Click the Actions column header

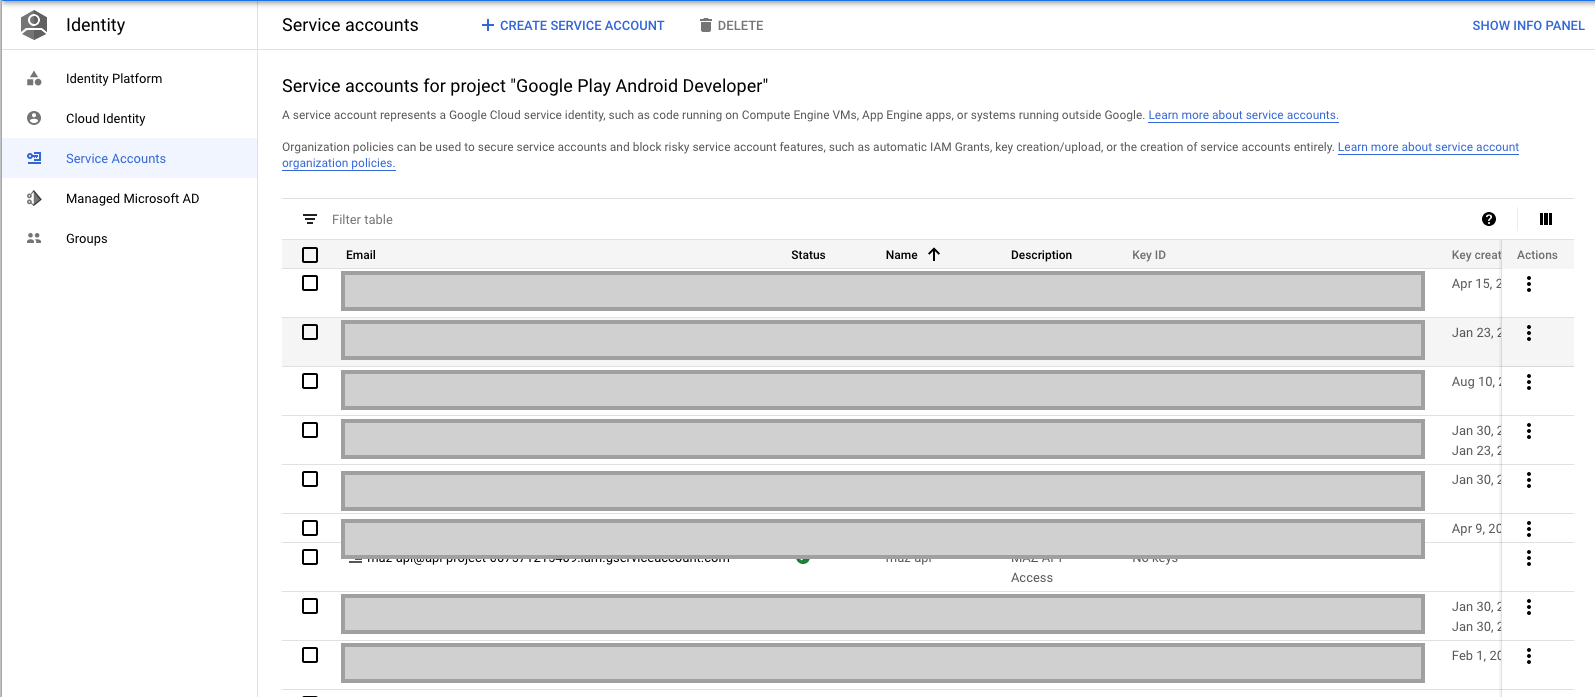[x=1537, y=255]
